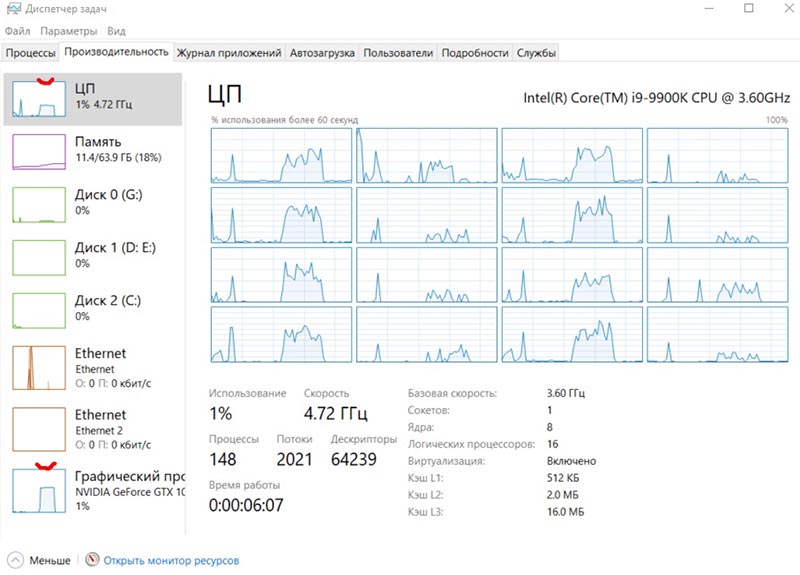This screenshot has width=800, height=575.
Task: Click the Скорость 4.72 ГГц value
Action: 336,413
